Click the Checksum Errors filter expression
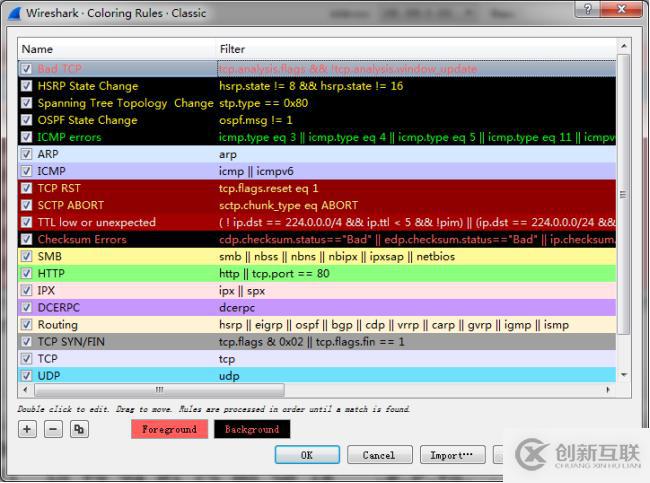Screen dimensions: 650x483 coord(417,239)
